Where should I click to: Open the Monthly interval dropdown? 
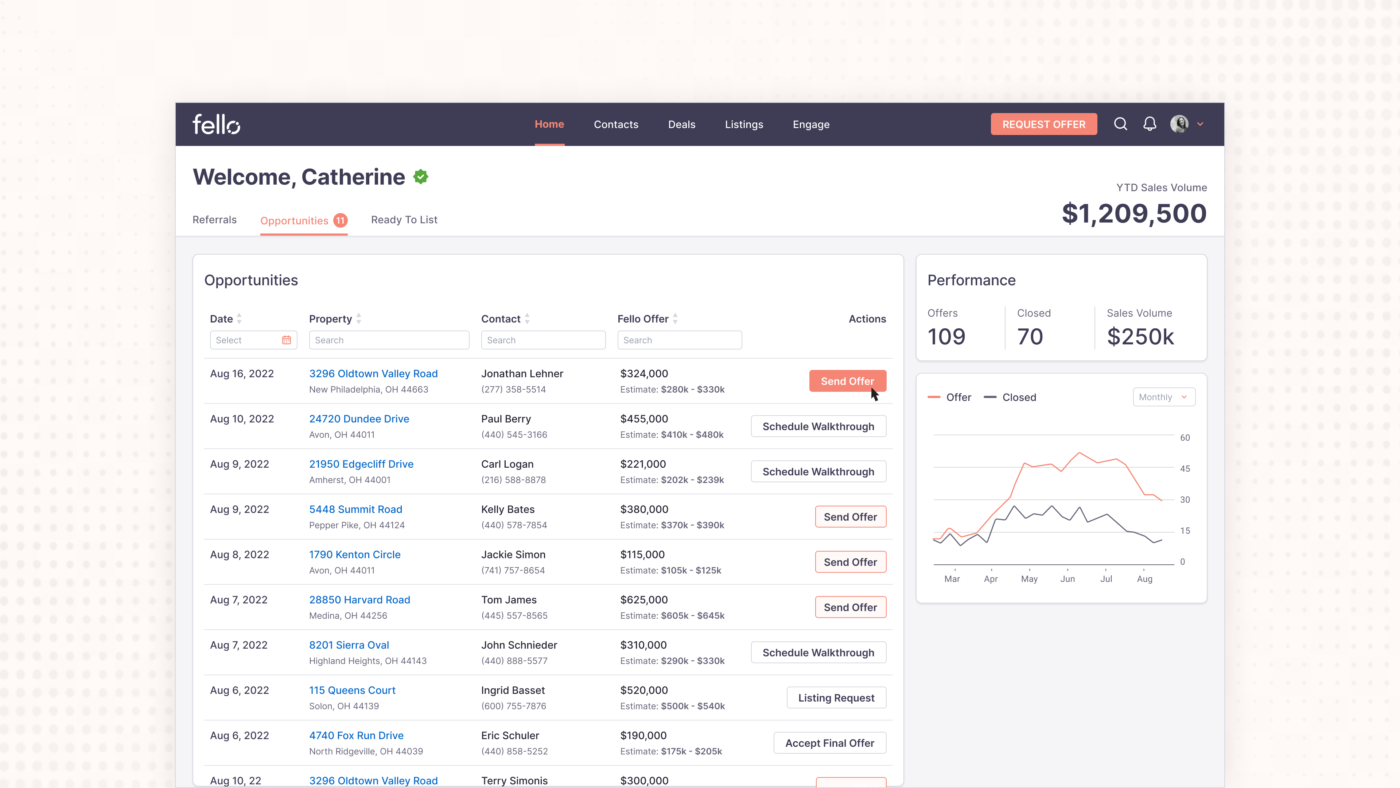tap(1163, 396)
